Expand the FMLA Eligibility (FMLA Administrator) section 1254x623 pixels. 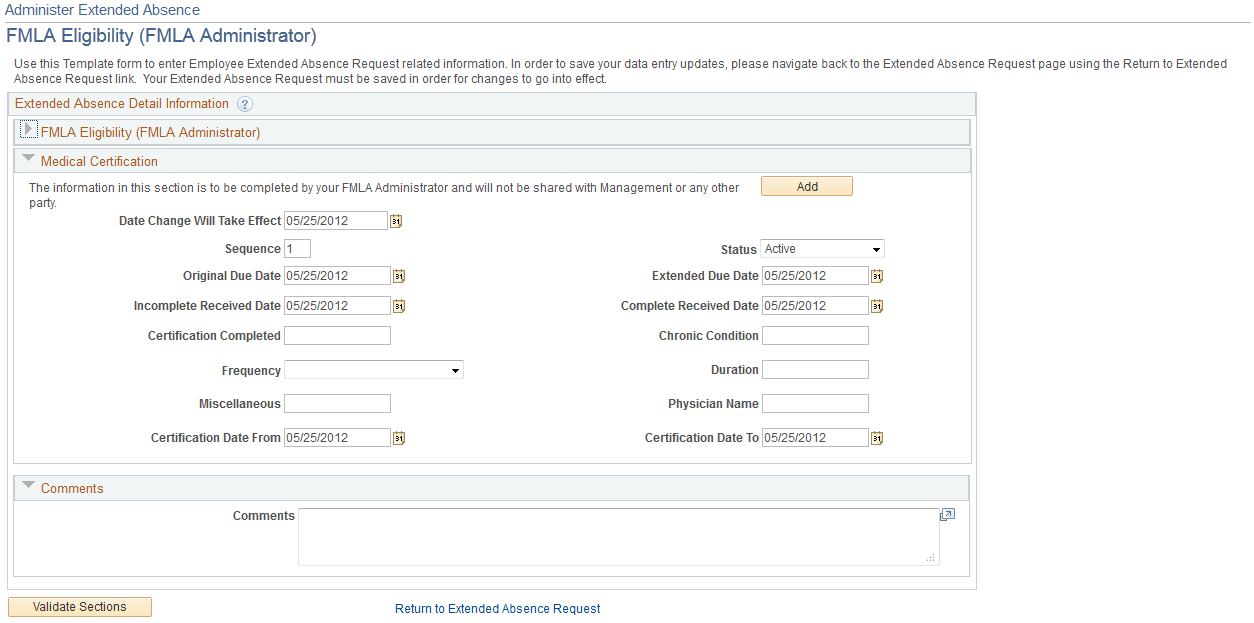point(28,128)
